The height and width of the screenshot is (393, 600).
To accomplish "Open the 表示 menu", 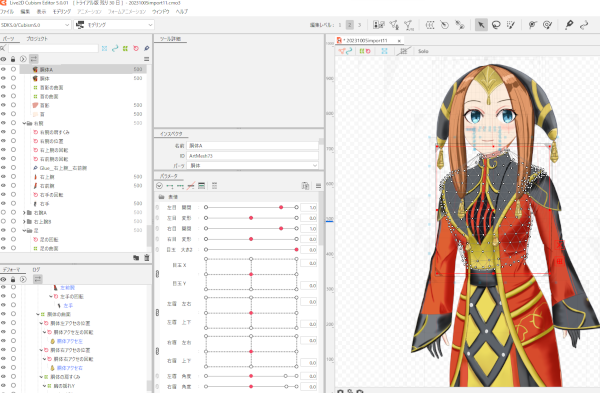I will click(x=41, y=11).
